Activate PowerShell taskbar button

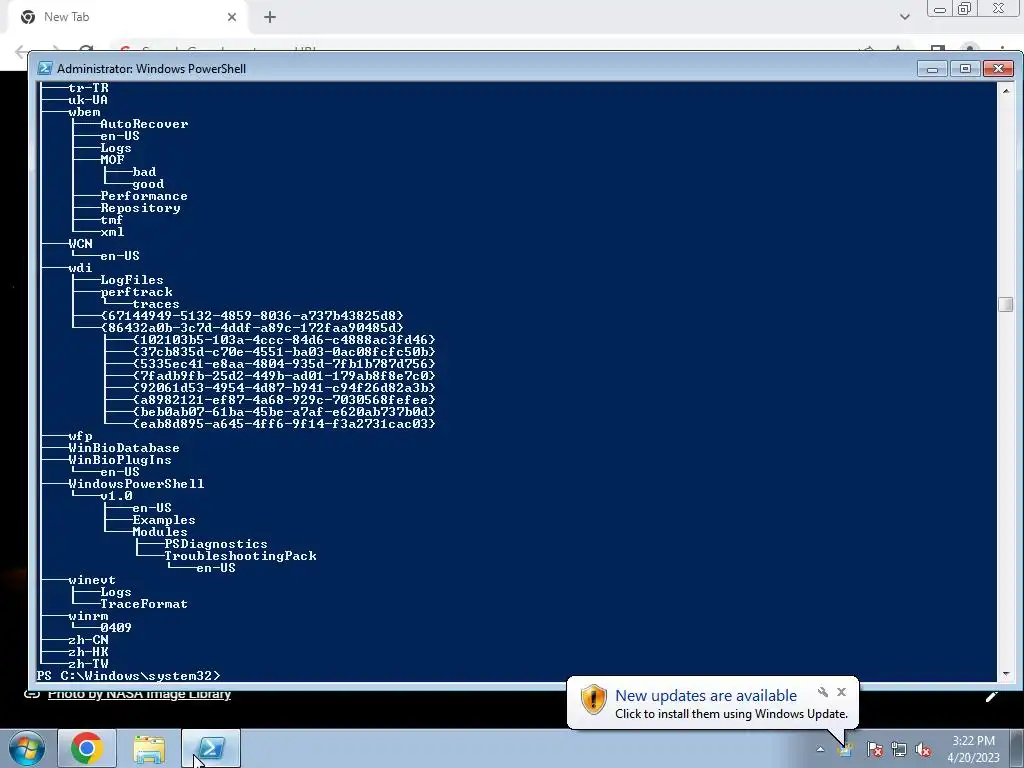tap(211, 748)
